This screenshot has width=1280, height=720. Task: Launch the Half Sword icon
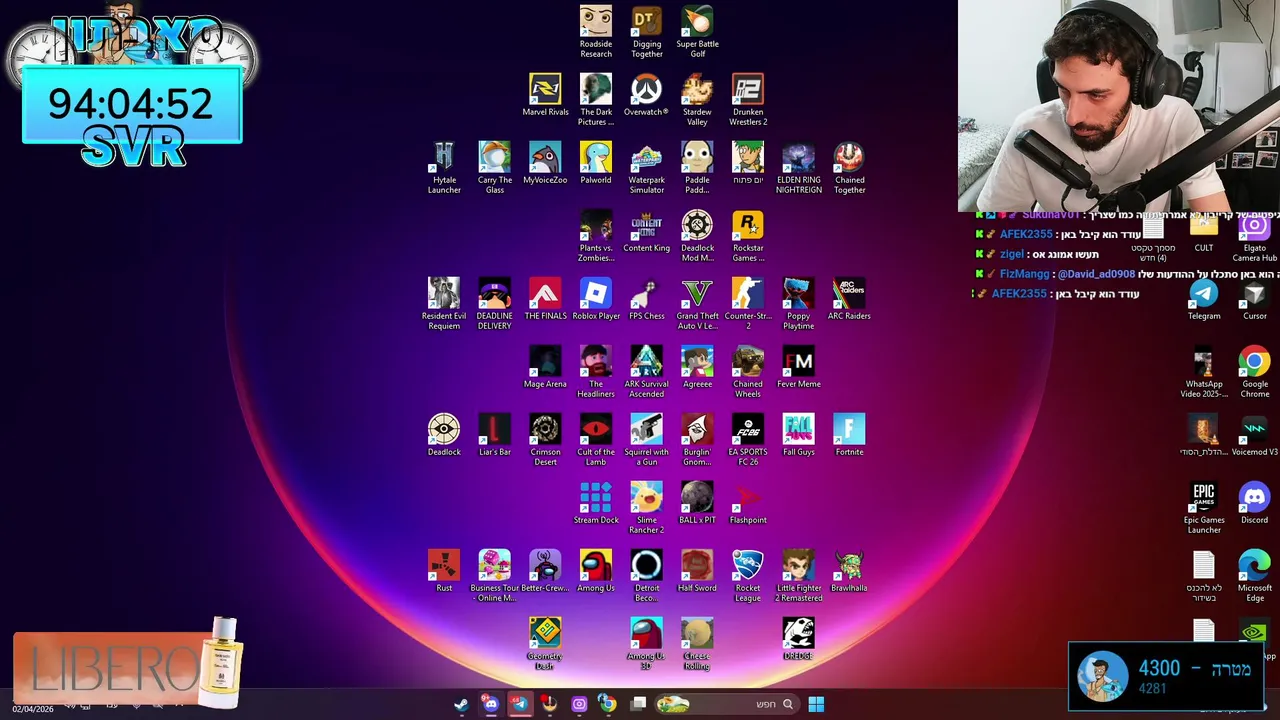[x=698, y=571]
